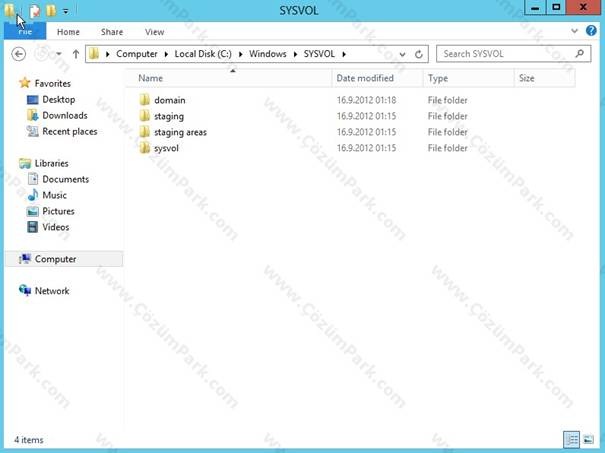Open the Videos library

(56, 227)
